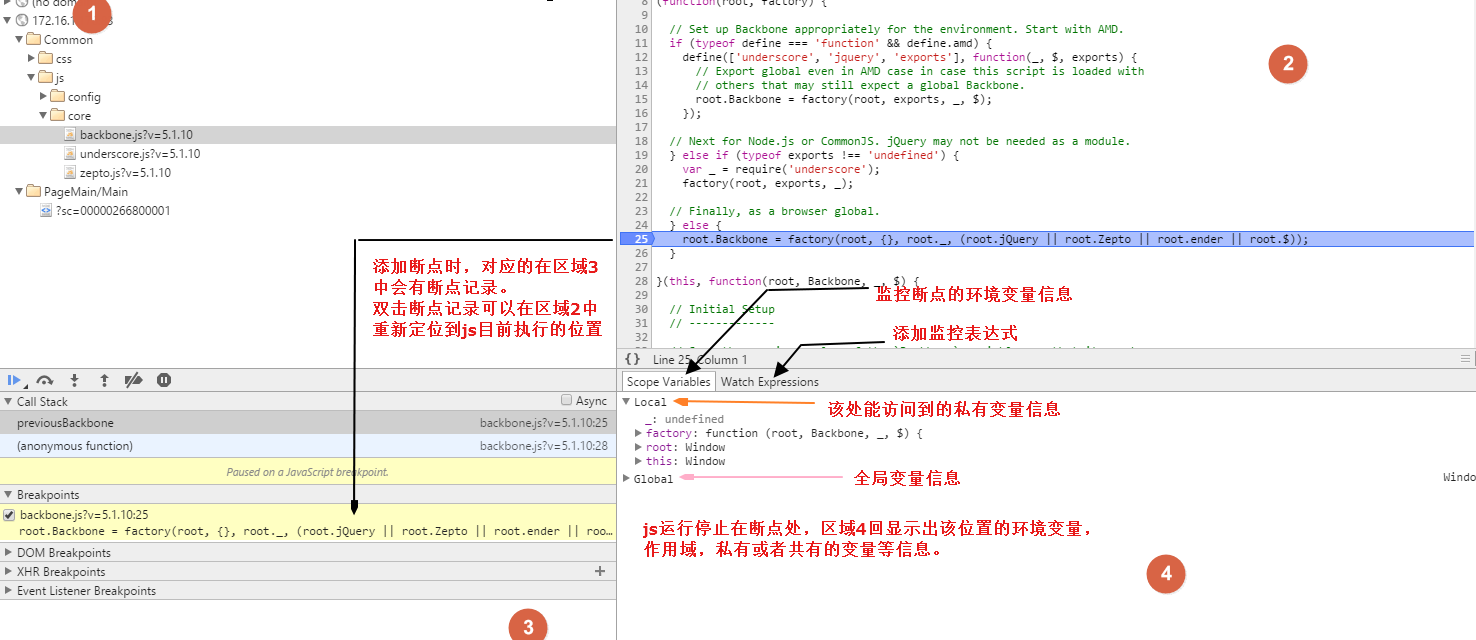Viewport: 1476px width, 640px height.
Task: Expand the Event Listener Breakpoints section
Action: coord(9,590)
